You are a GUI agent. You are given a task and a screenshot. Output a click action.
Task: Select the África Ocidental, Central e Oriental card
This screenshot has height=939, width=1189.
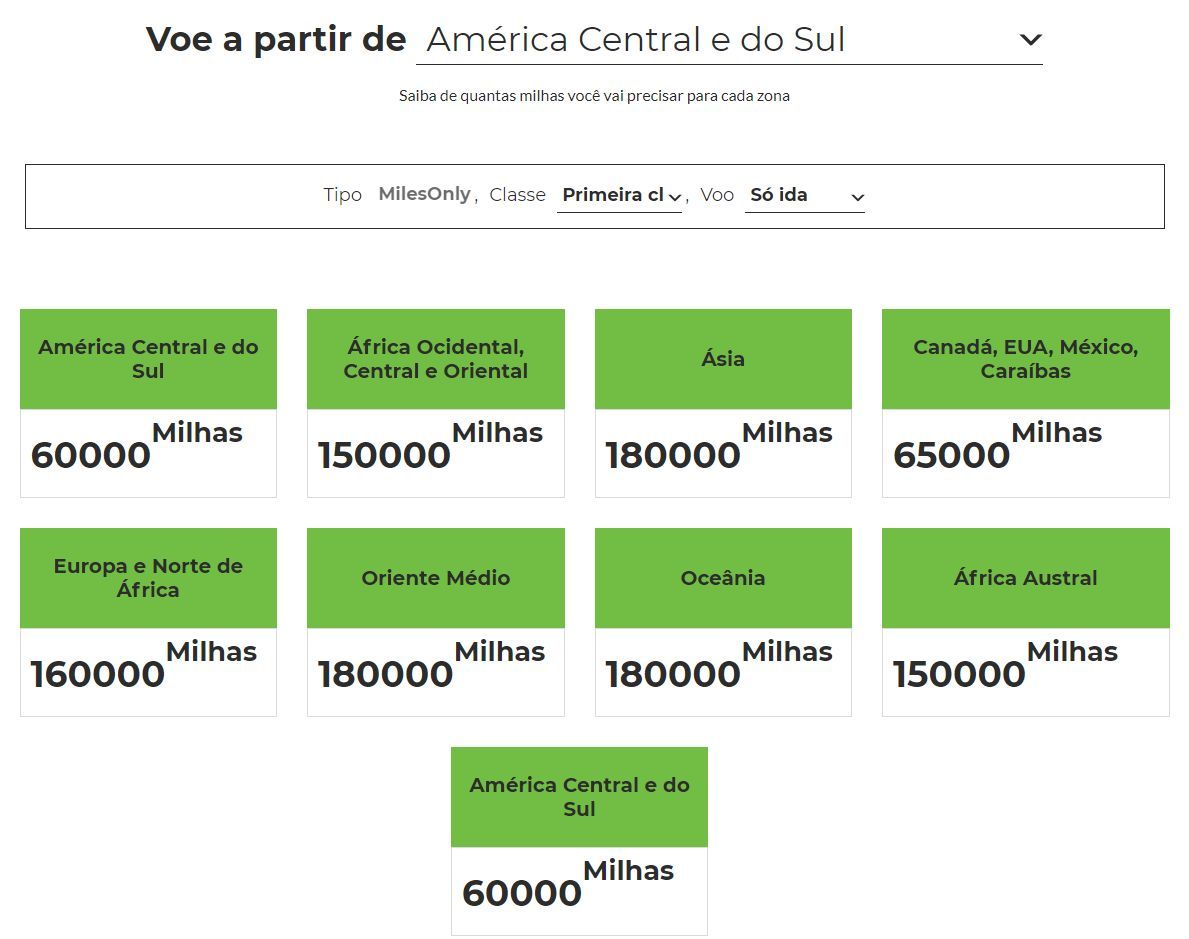click(x=436, y=403)
